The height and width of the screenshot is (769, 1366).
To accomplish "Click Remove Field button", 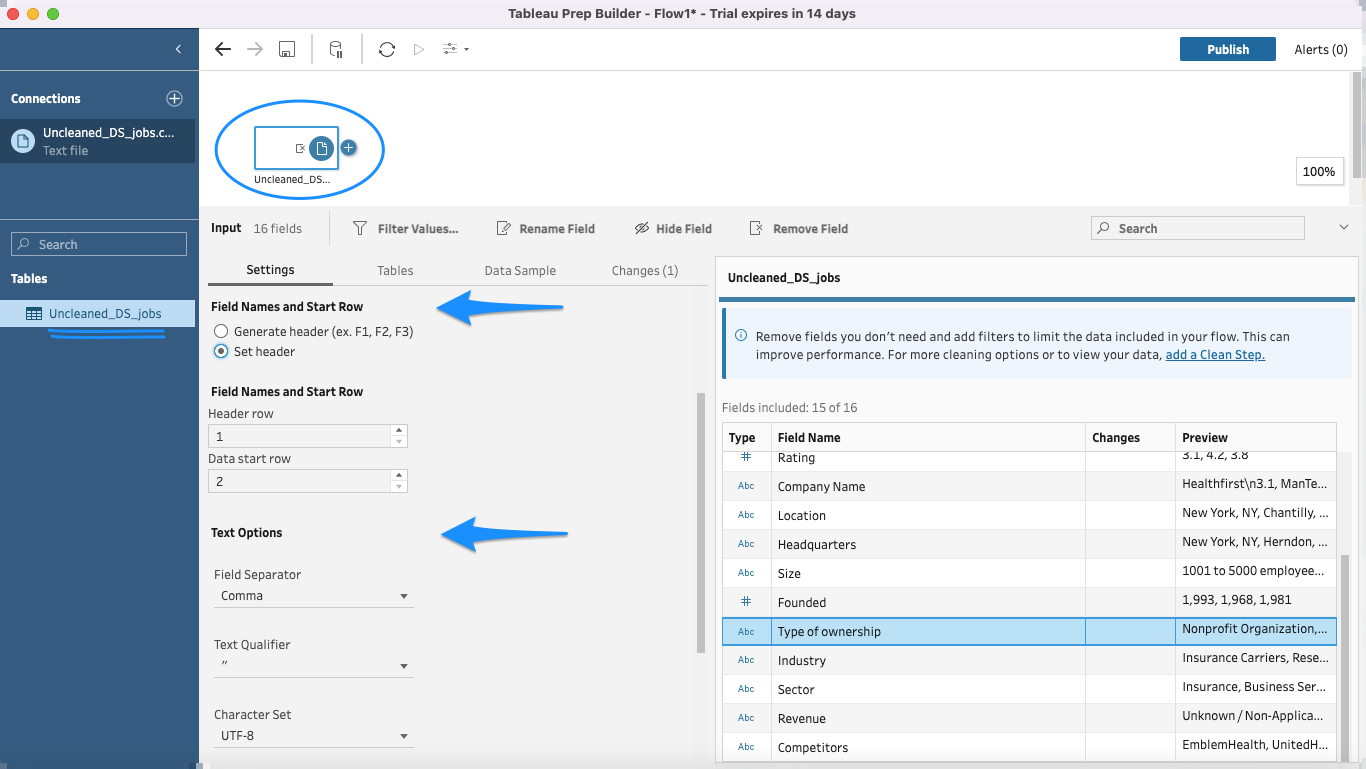I will click(x=798, y=229).
